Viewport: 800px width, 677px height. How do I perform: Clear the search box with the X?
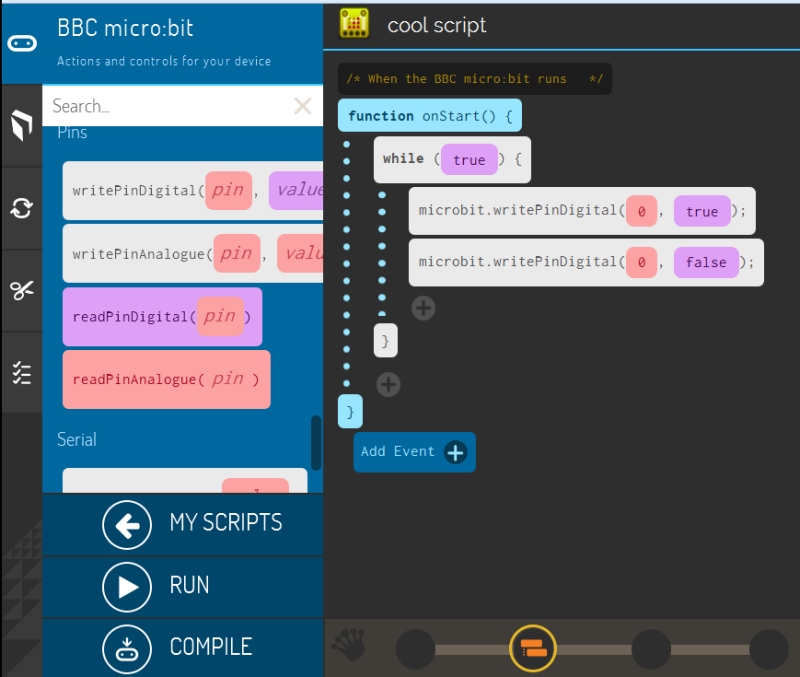302,106
